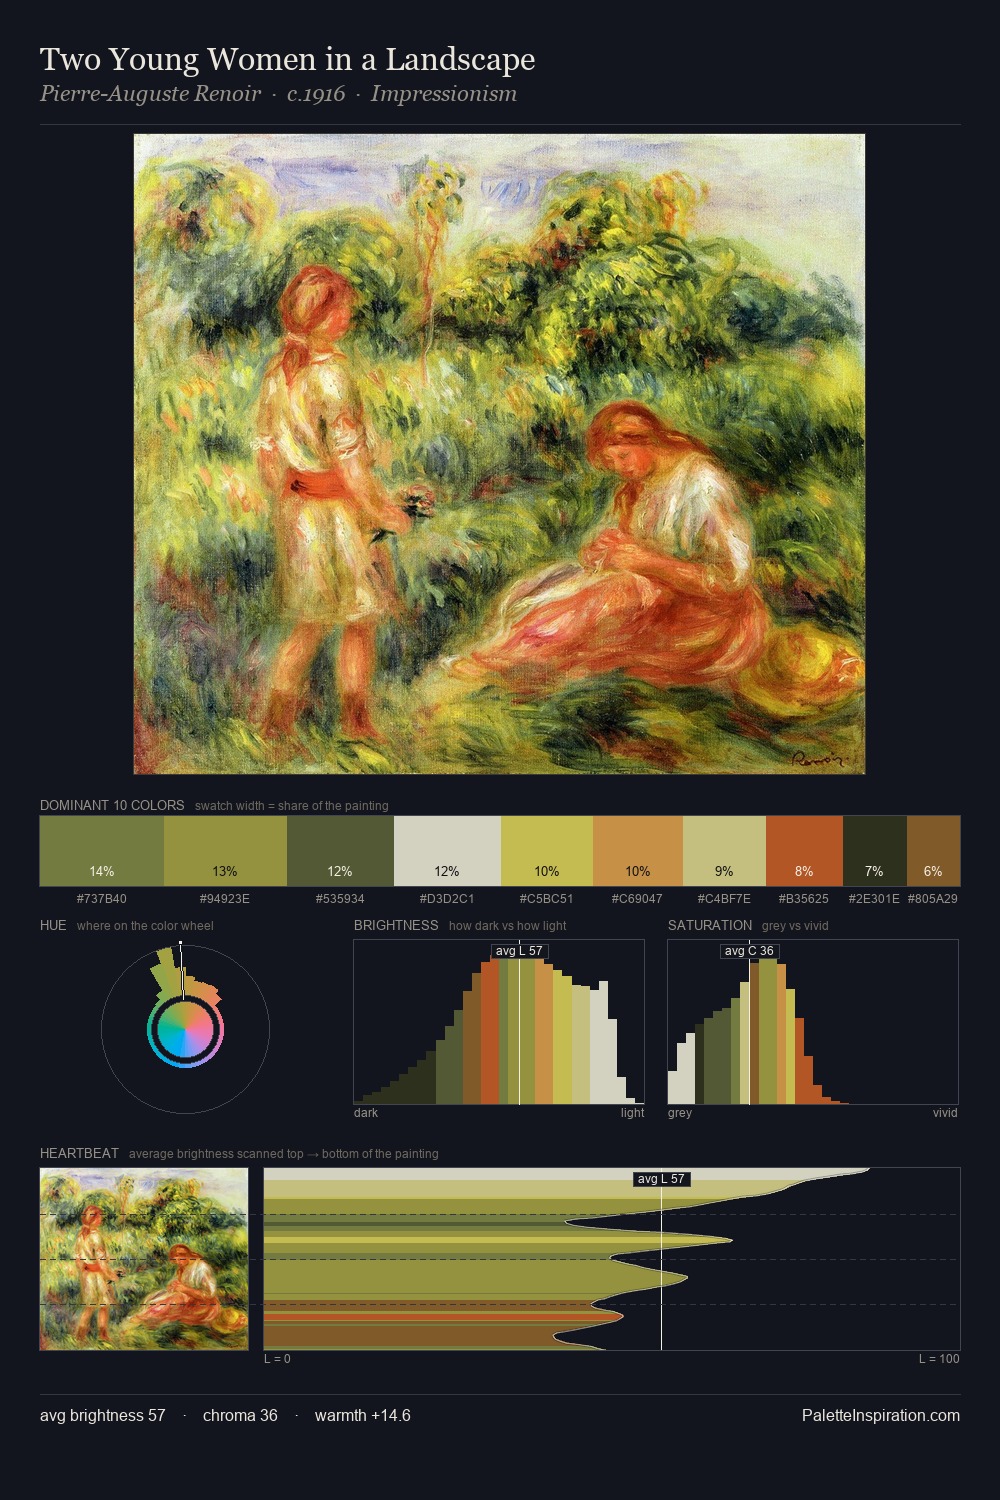Pick the dark green #535934 swatch

point(340,851)
